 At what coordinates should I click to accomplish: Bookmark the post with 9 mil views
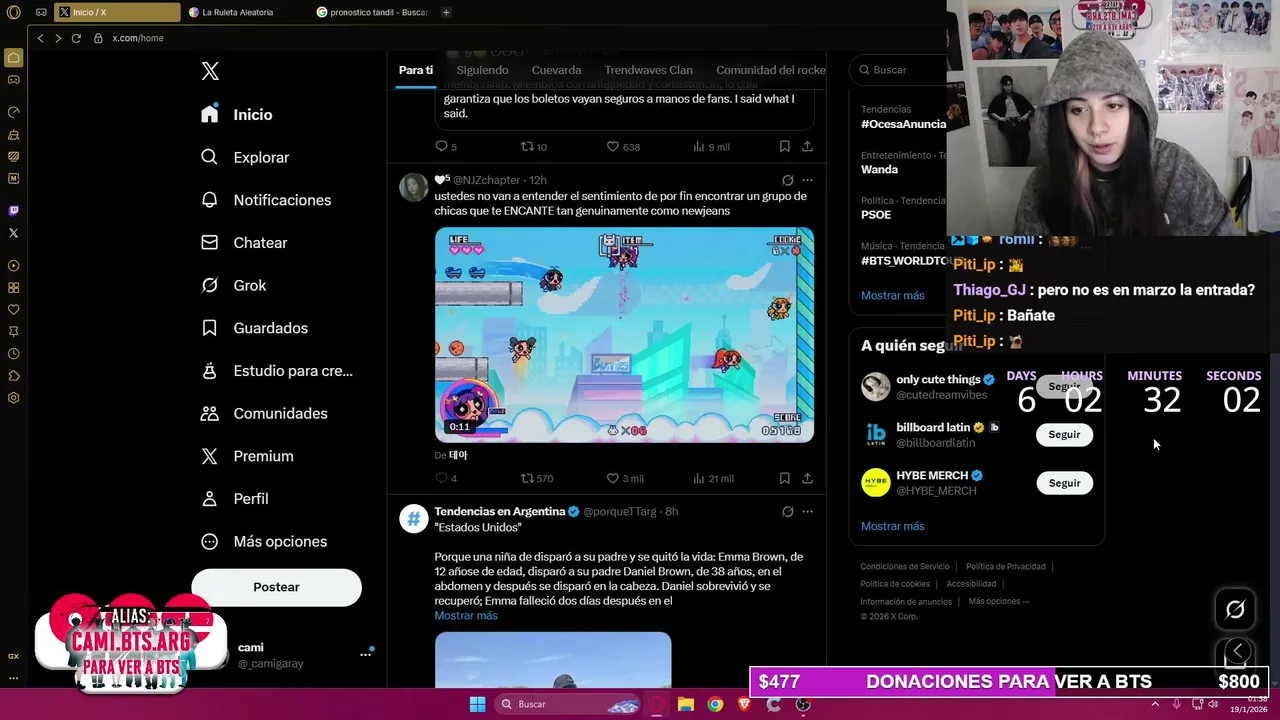tap(785, 146)
